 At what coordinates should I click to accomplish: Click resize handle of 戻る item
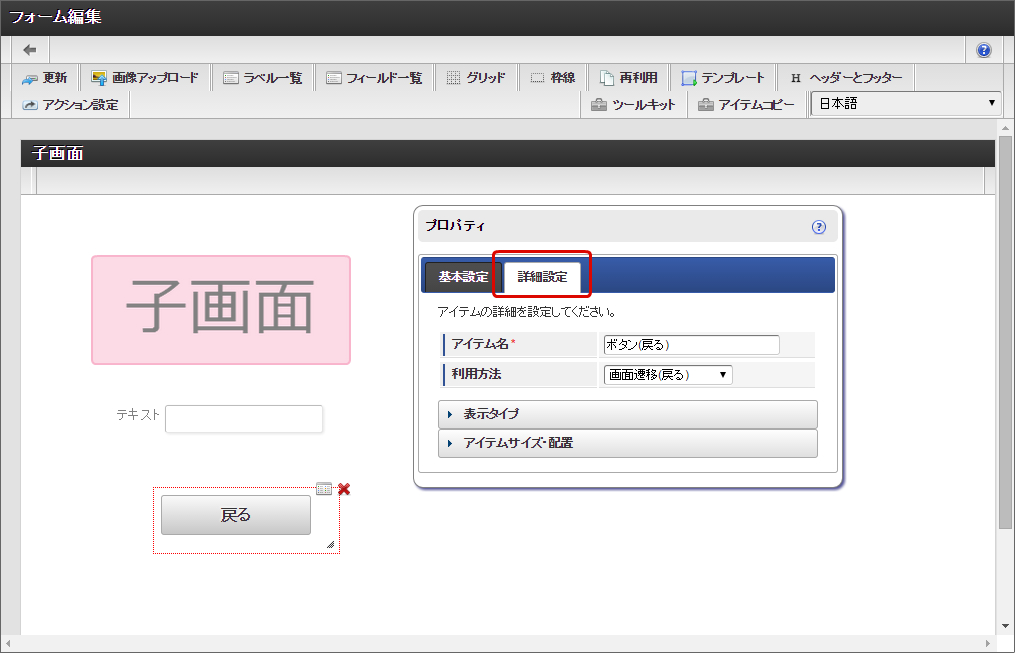point(330,544)
